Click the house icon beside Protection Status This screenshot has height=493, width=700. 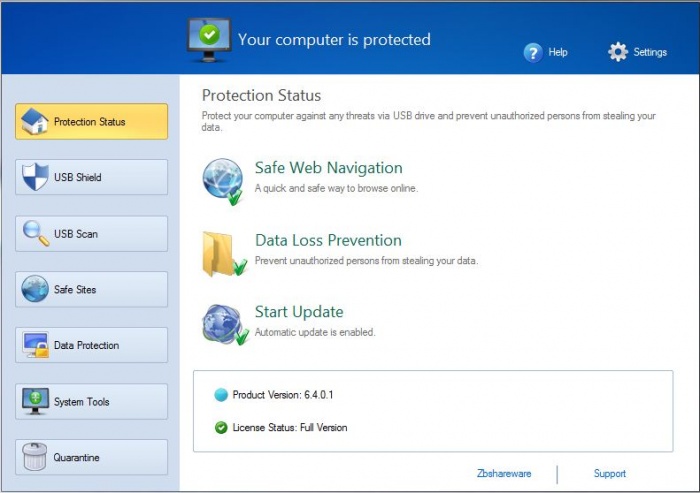pyautogui.click(x=35, y=121)
